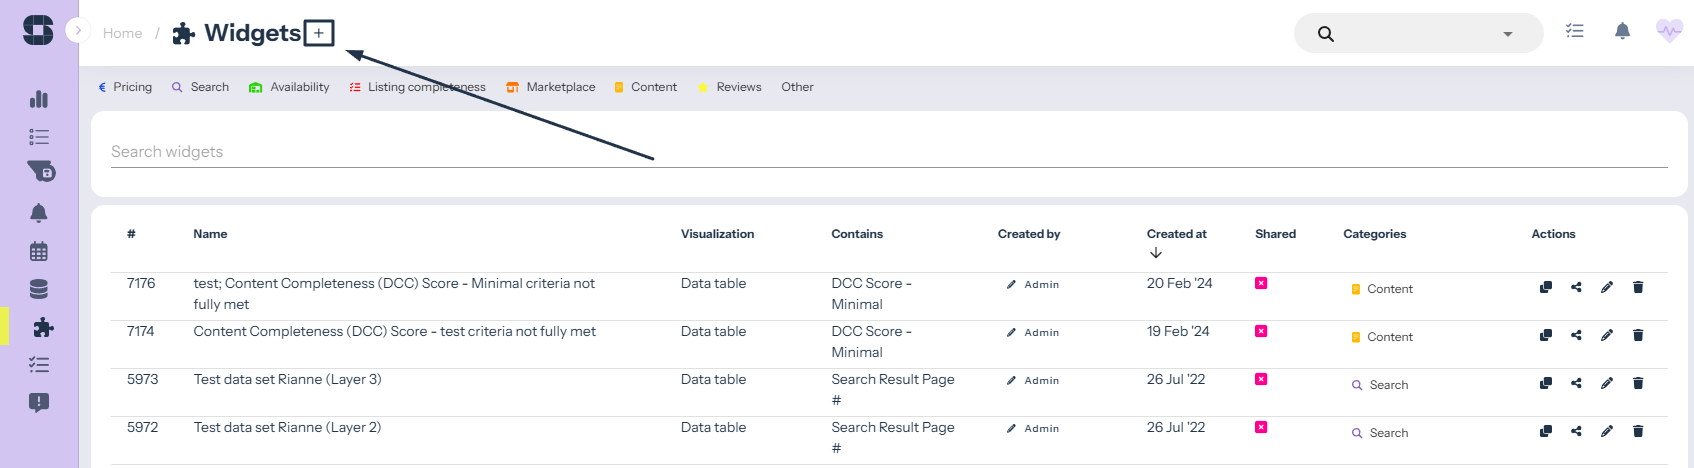Click the Search widgets input field

click(x=888, y=152)
